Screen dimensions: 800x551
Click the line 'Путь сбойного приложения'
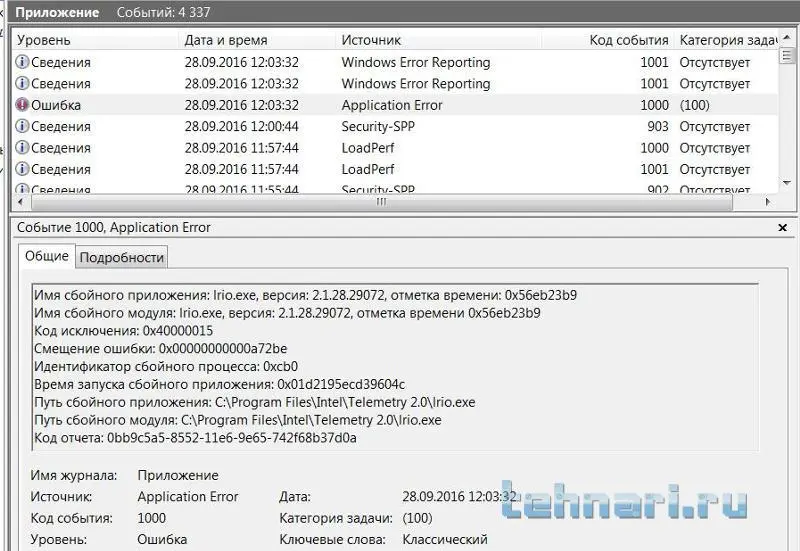pyautogui.click(x=255, y=402)
